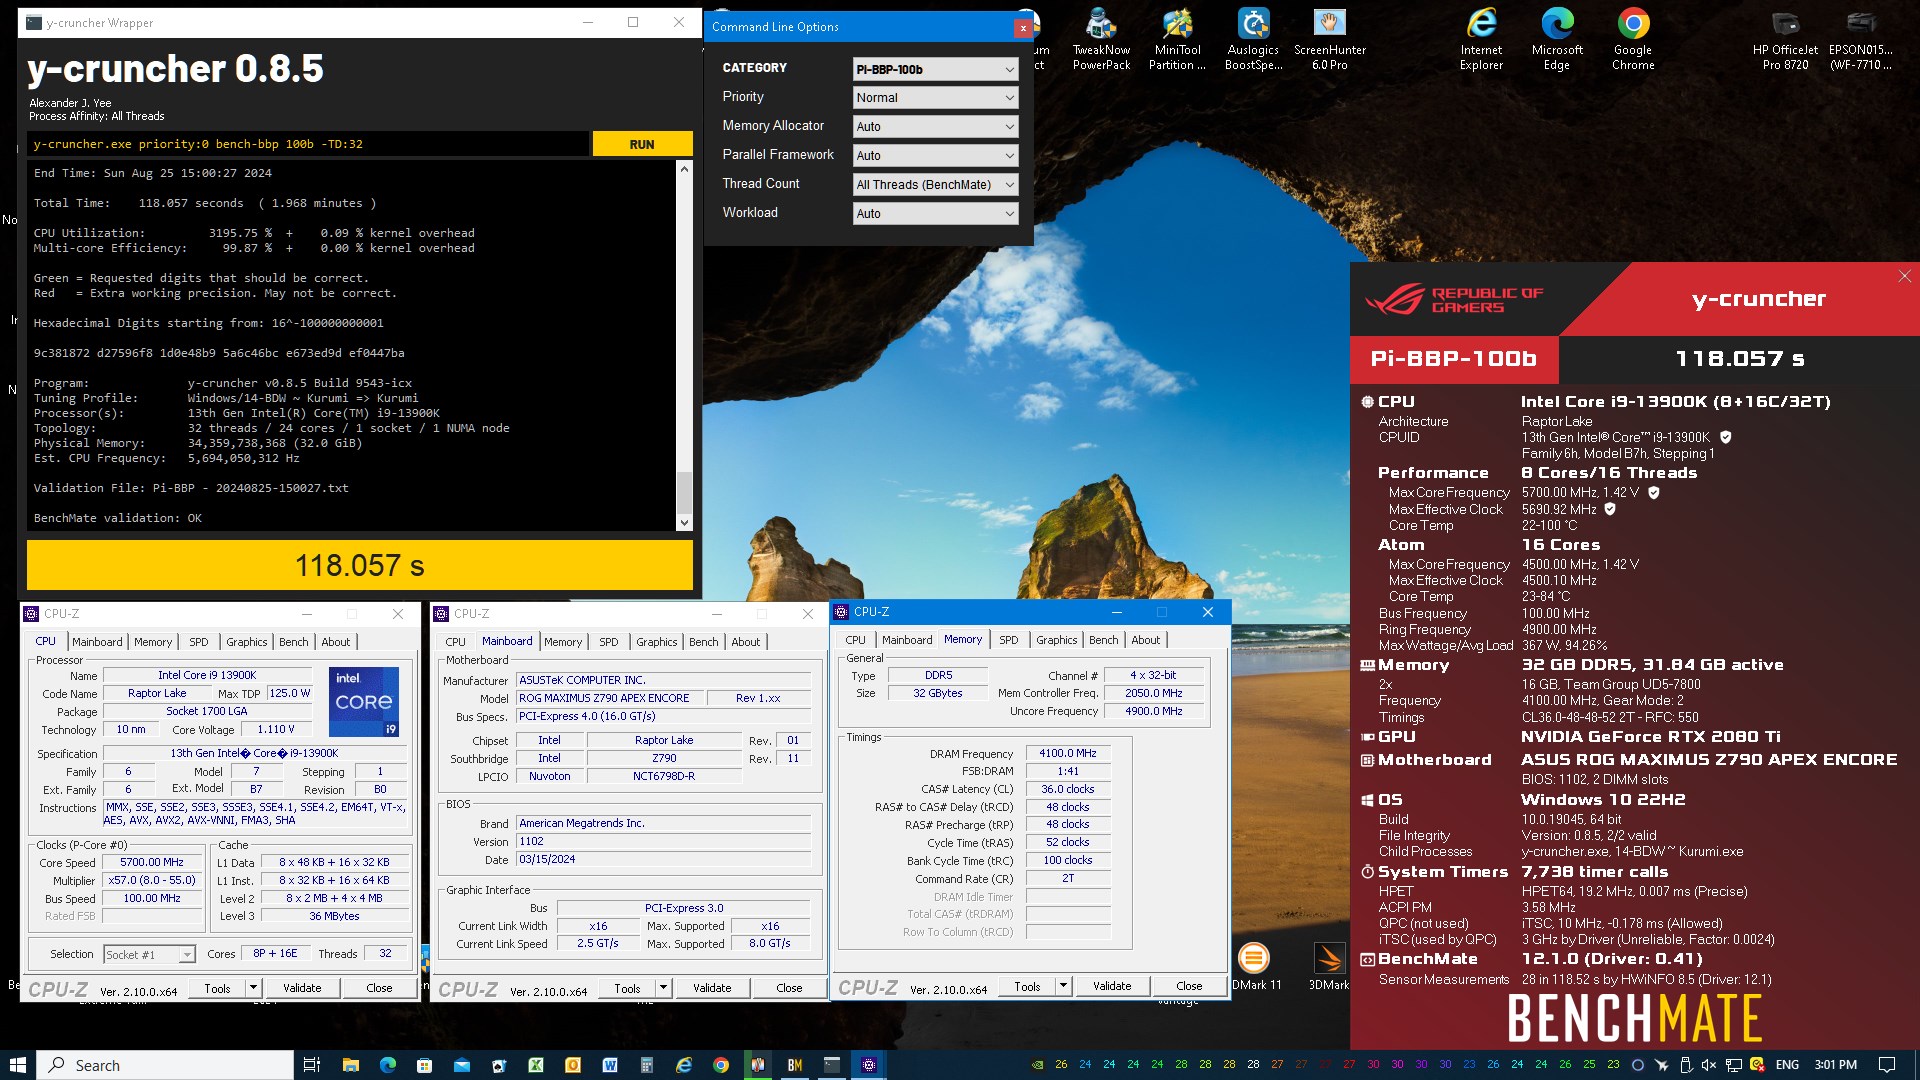
Task: Expand the CATEGORY dropdown showing Pi-BBP-100b
Action: [935, 69]
